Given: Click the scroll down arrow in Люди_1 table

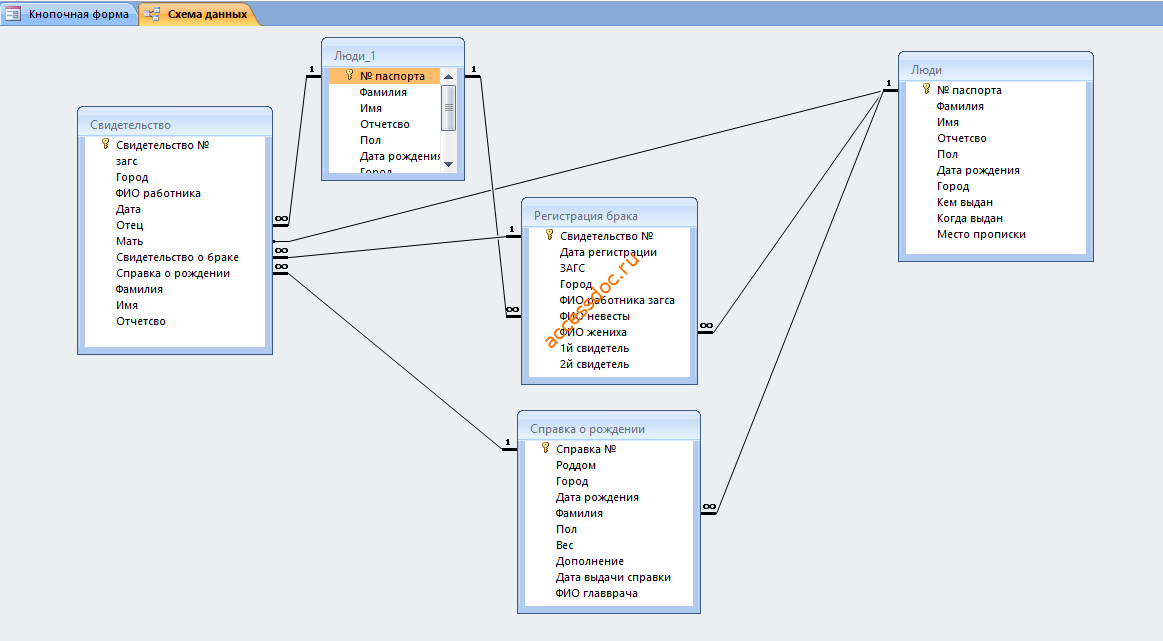Looking at the screenshot, I should [x=448, y=164].
